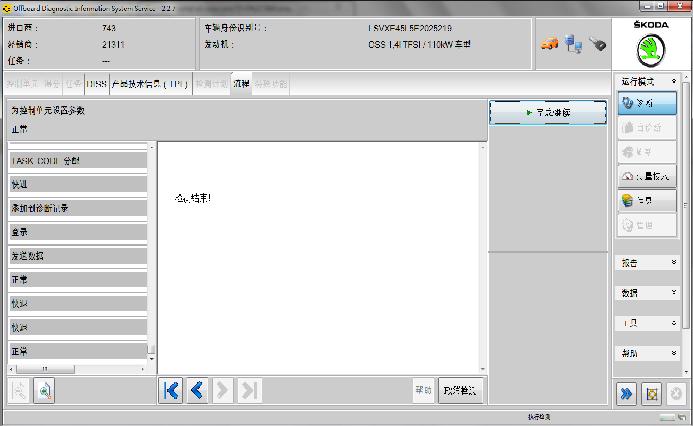Viewport: 693px width, 426px height.
Task: Select the 添加到诊断记录 list row
Action: 78,208
